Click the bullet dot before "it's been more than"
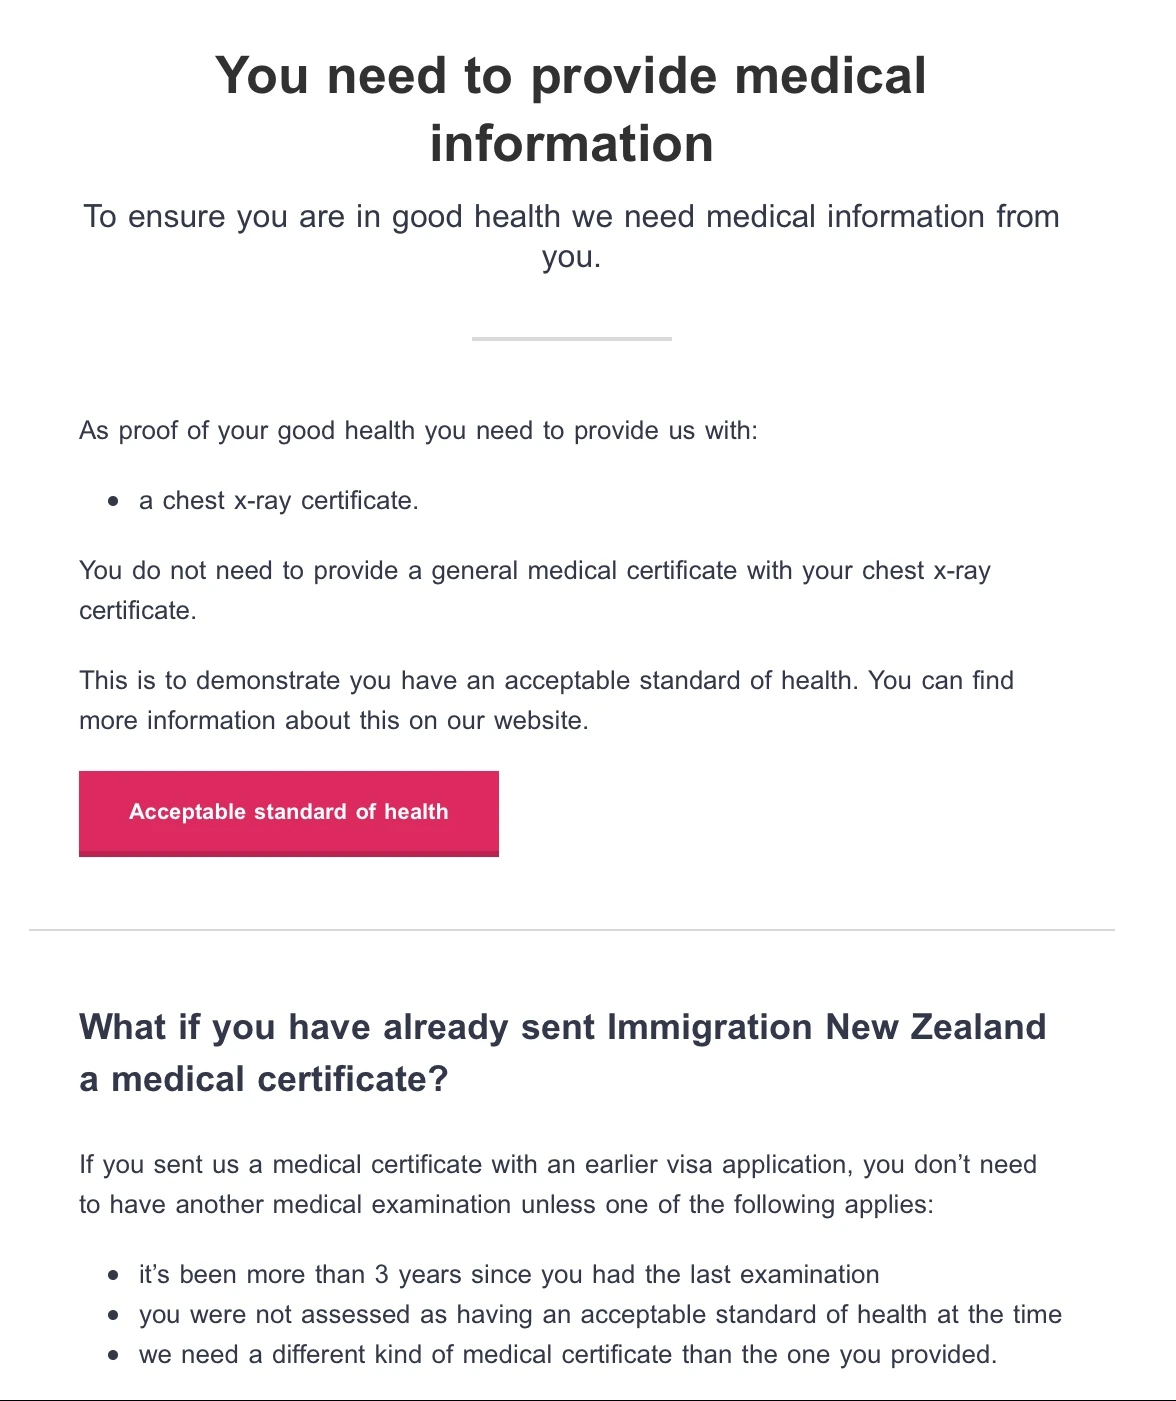 point(113,1276)
